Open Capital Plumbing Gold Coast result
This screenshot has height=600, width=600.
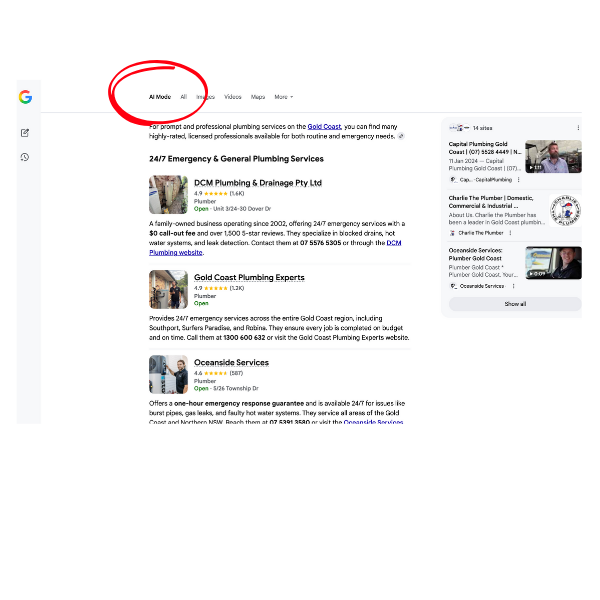point(485,148)
